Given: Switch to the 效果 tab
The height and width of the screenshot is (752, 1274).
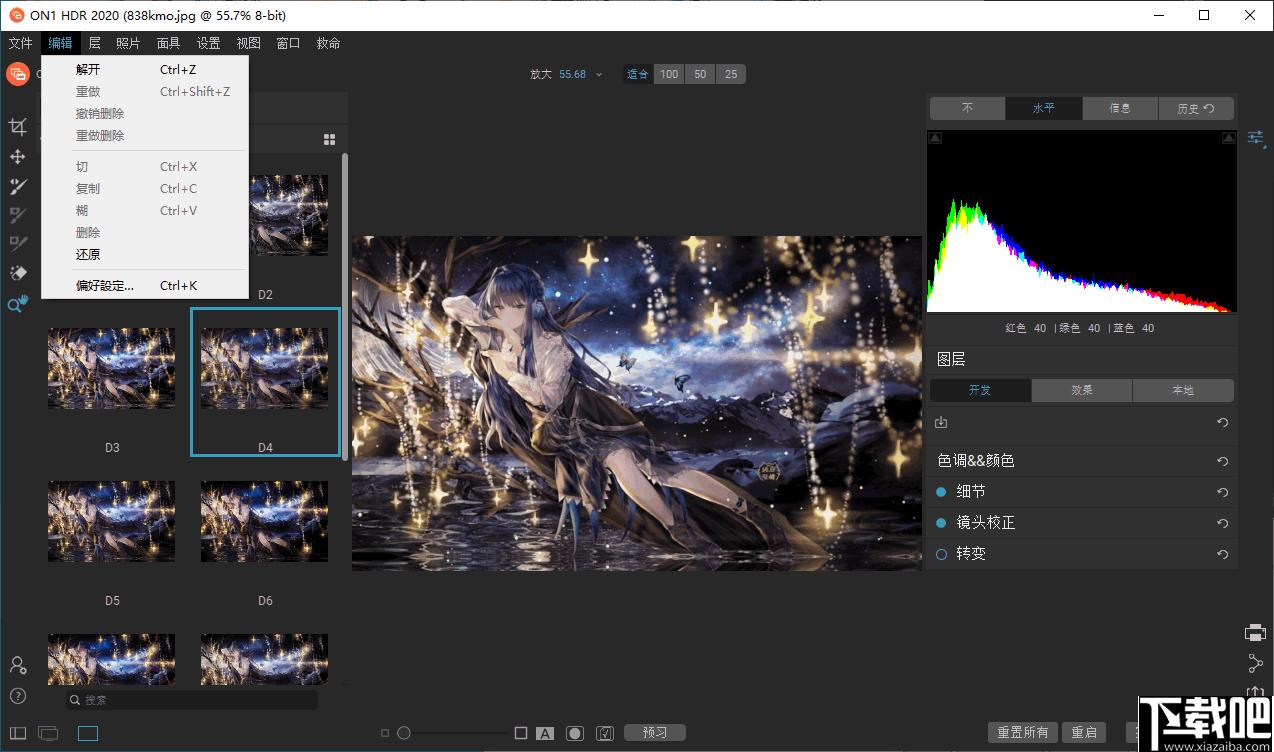Looking at the screenshot, I should click(1082, 390).
